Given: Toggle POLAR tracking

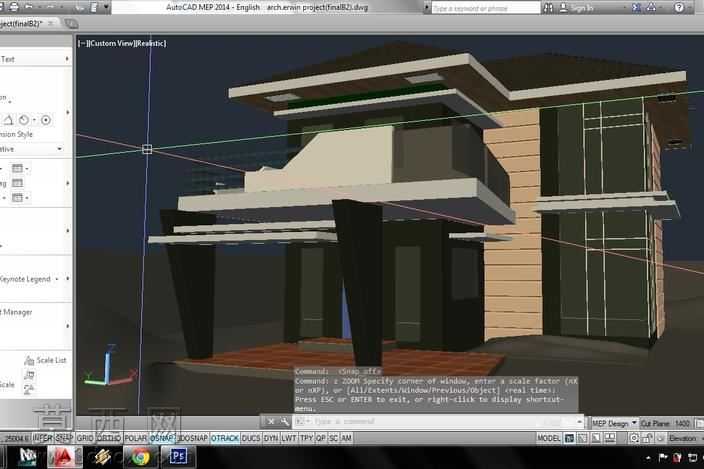Looking at the screenshot, I should [136, 438].
